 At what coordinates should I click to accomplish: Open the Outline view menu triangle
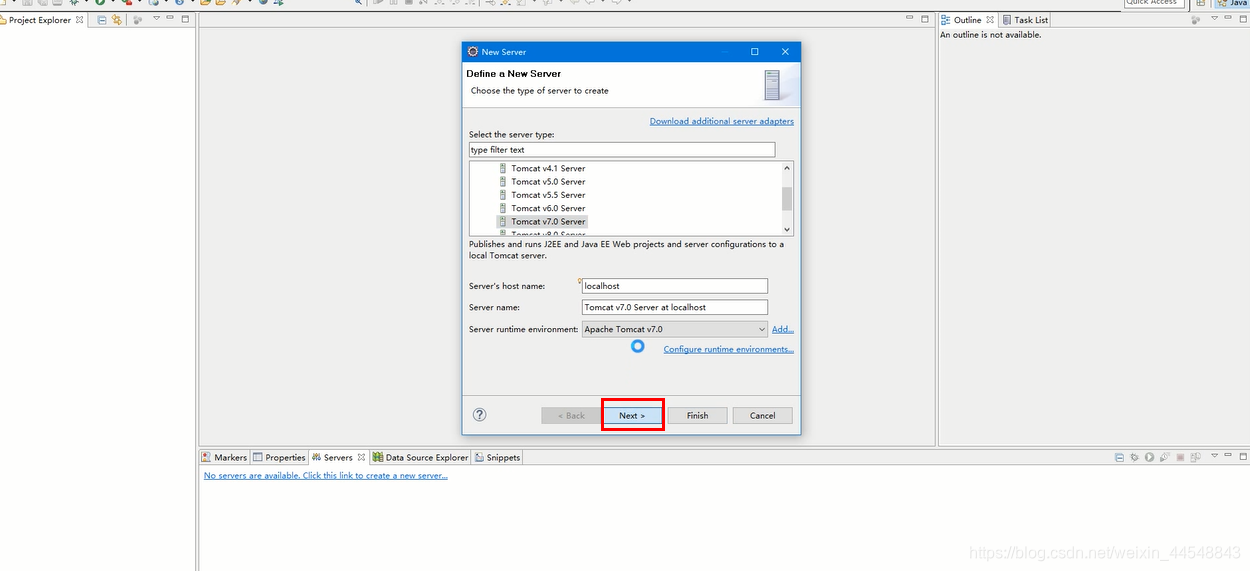tap(1214, 18)
